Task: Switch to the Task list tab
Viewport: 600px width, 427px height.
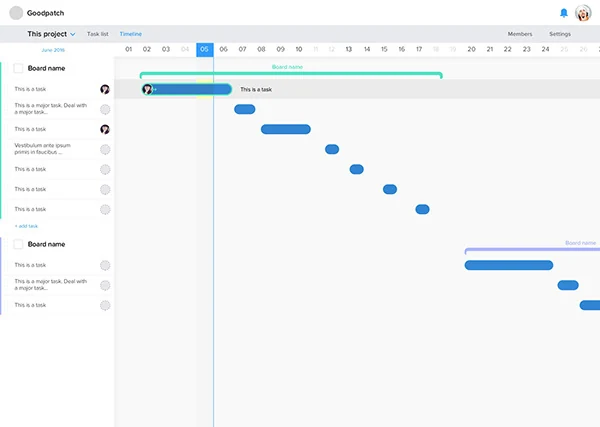Action: (x=98, y=34)
